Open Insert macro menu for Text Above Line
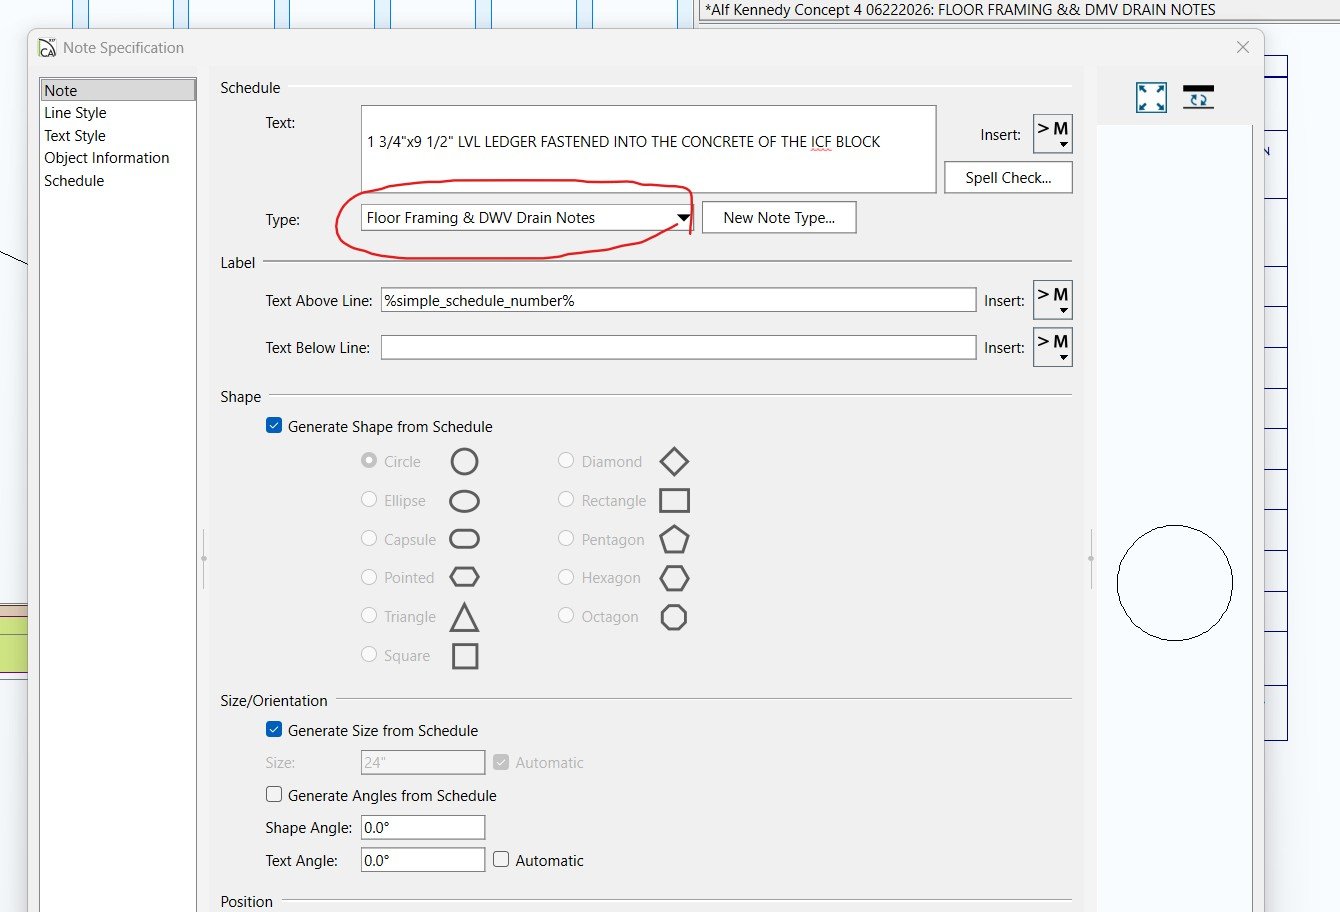This screenshot has height=912, width=1340. coord(1052,300)
